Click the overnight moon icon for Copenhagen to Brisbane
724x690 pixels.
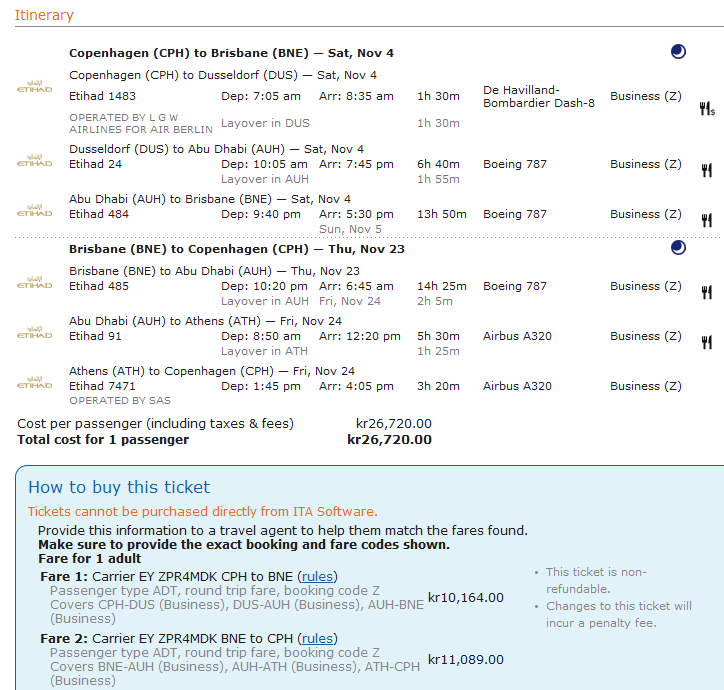678,52
